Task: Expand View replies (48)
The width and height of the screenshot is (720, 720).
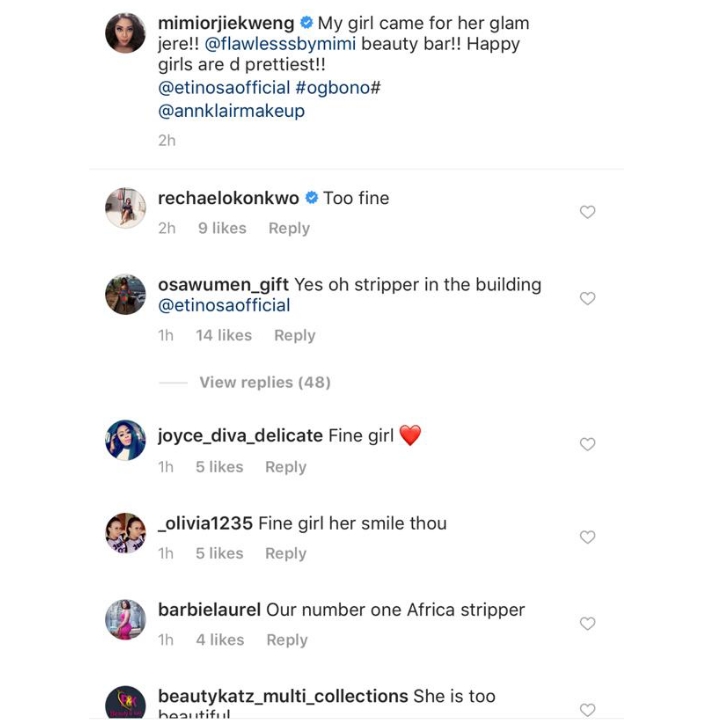Action: tap(264, 382)
